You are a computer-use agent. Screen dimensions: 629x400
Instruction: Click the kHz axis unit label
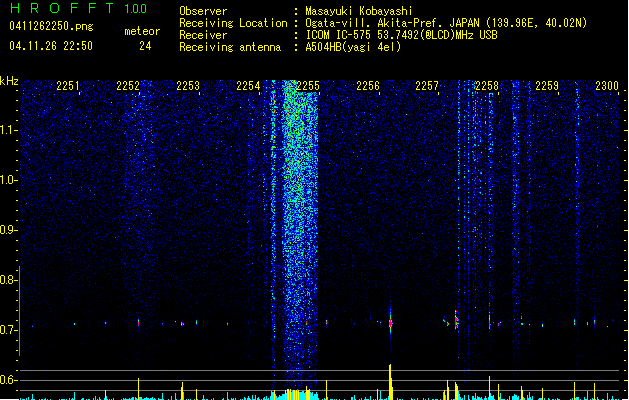(x=9, y=81)
